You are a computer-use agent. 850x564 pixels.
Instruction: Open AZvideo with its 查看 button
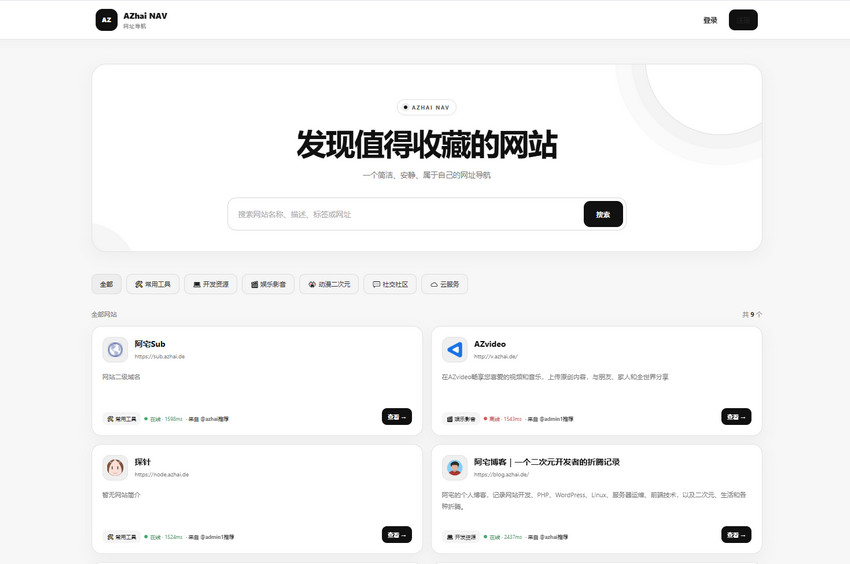736,416
